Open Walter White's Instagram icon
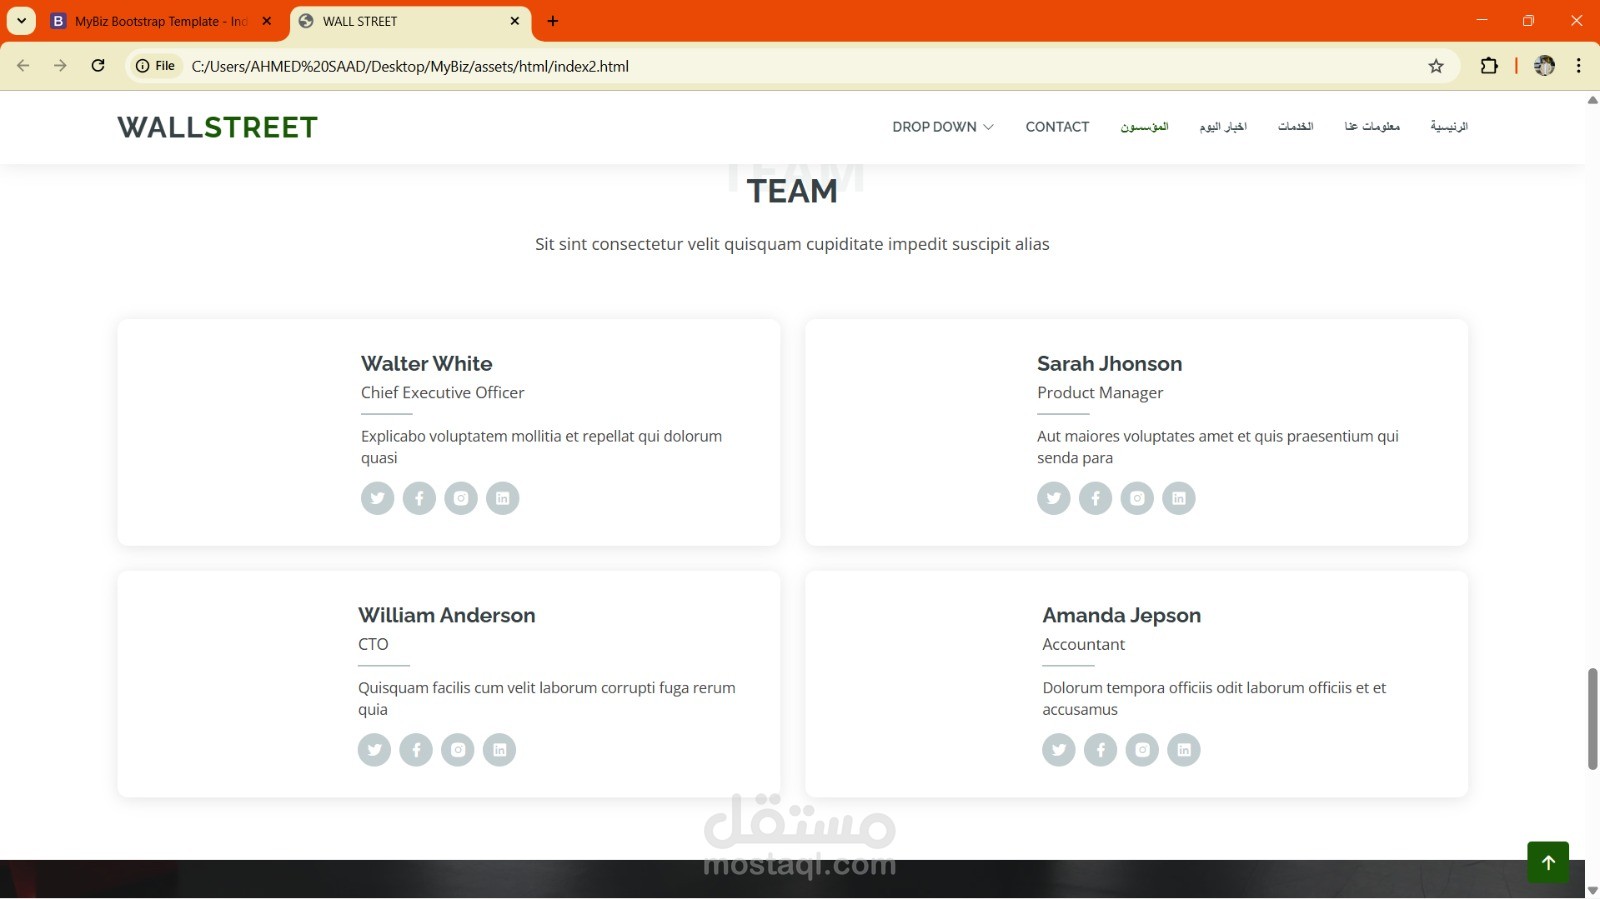This screenshot has width=1600, height=899. click(461, 498)
